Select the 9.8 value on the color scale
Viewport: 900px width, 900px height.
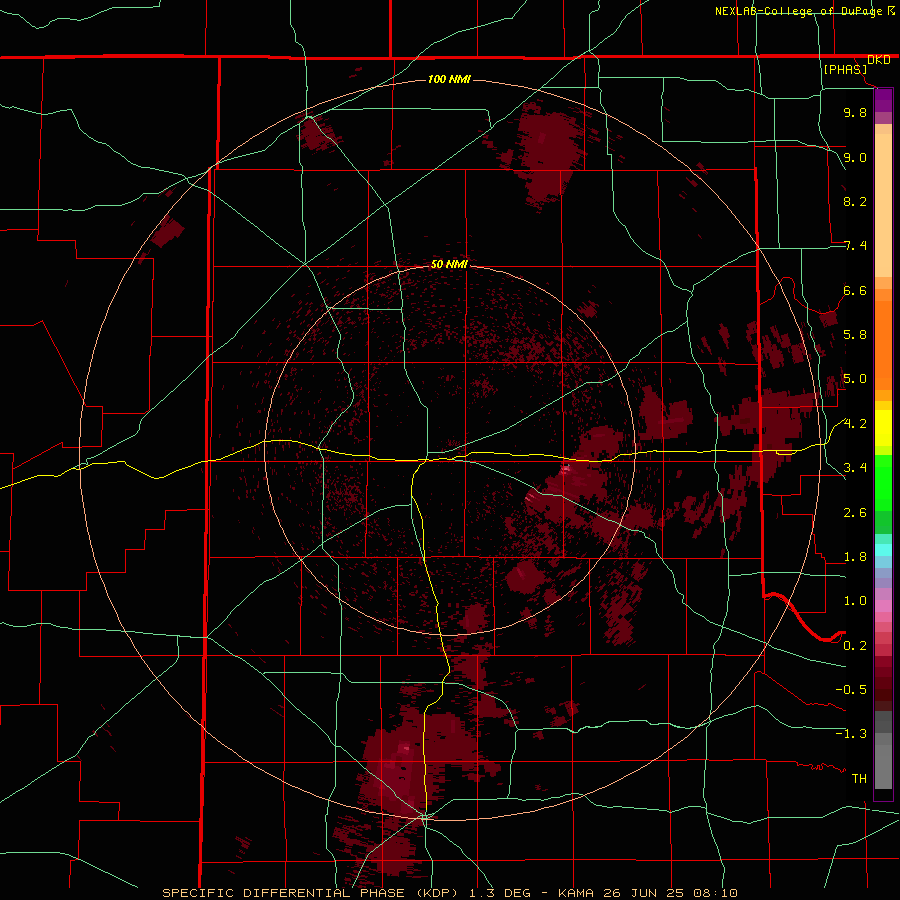tap(855, 112)
